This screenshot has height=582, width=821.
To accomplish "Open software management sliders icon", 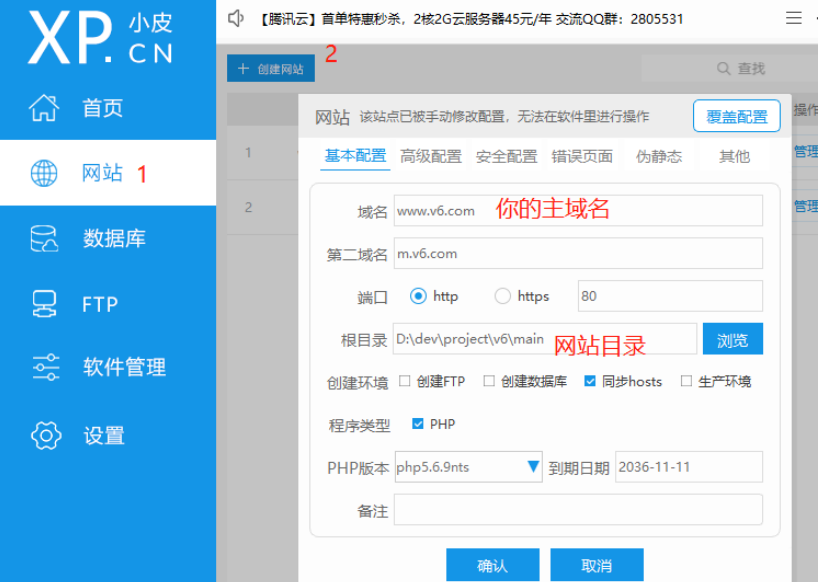I will coord(45,367).
